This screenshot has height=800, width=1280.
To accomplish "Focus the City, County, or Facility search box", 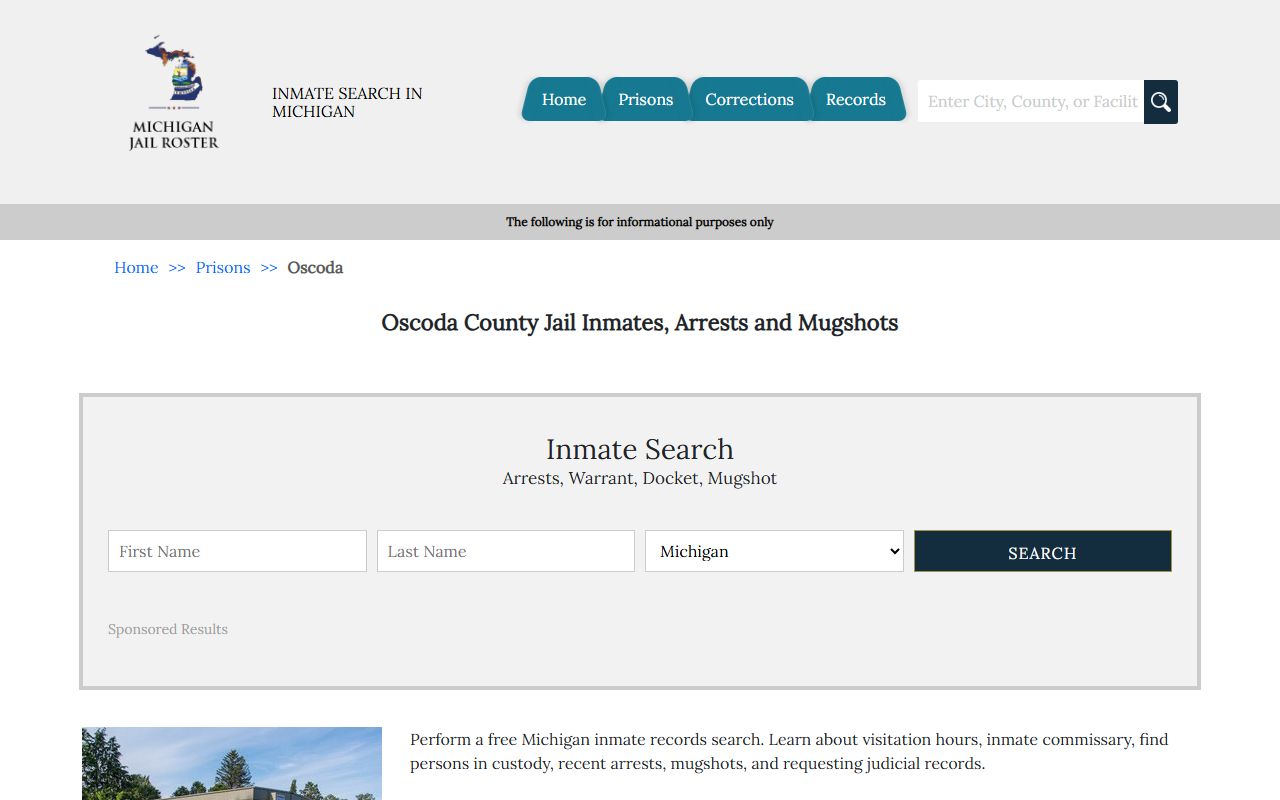I will tap(1031, 102).
